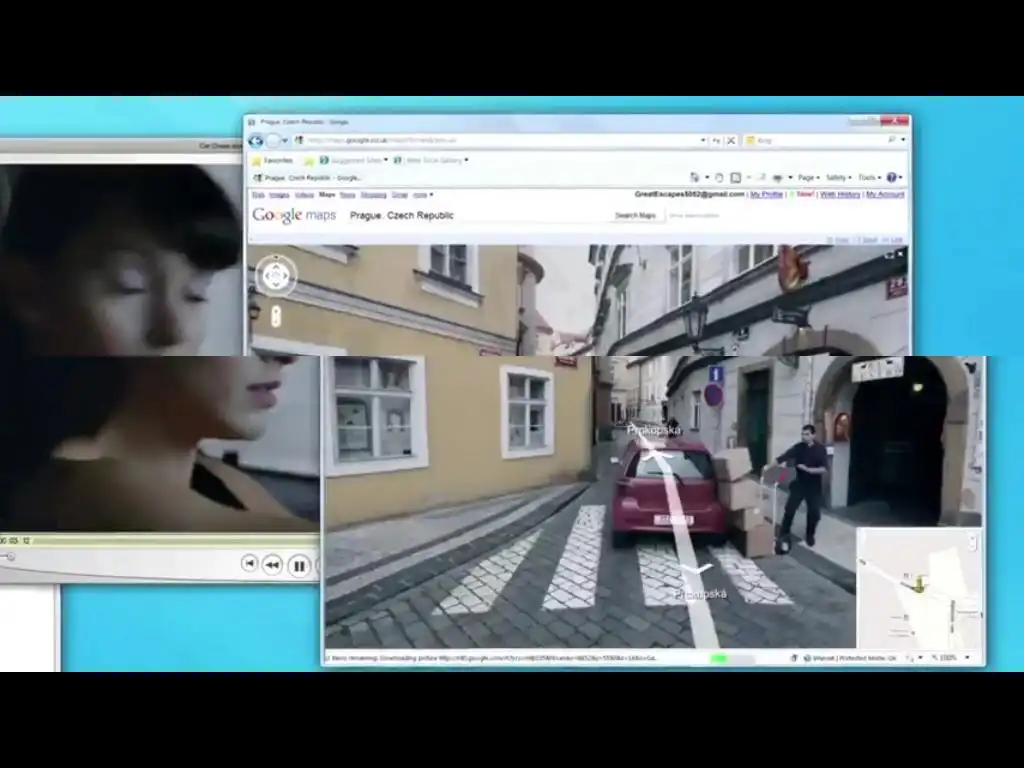Go back with the browser Back arrow
This screenshot has height=768, width=1024.
255,140
